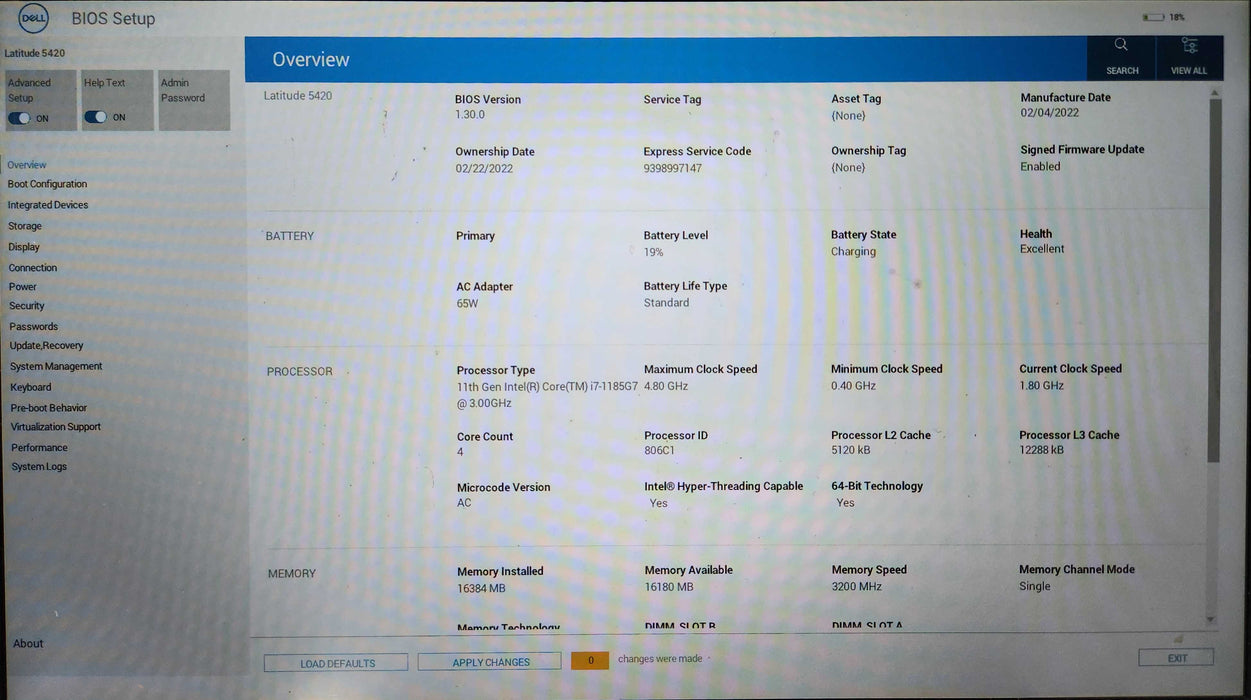Open Power settings
The height and width of the screenshot is (700, 1251).
point(23,287)
